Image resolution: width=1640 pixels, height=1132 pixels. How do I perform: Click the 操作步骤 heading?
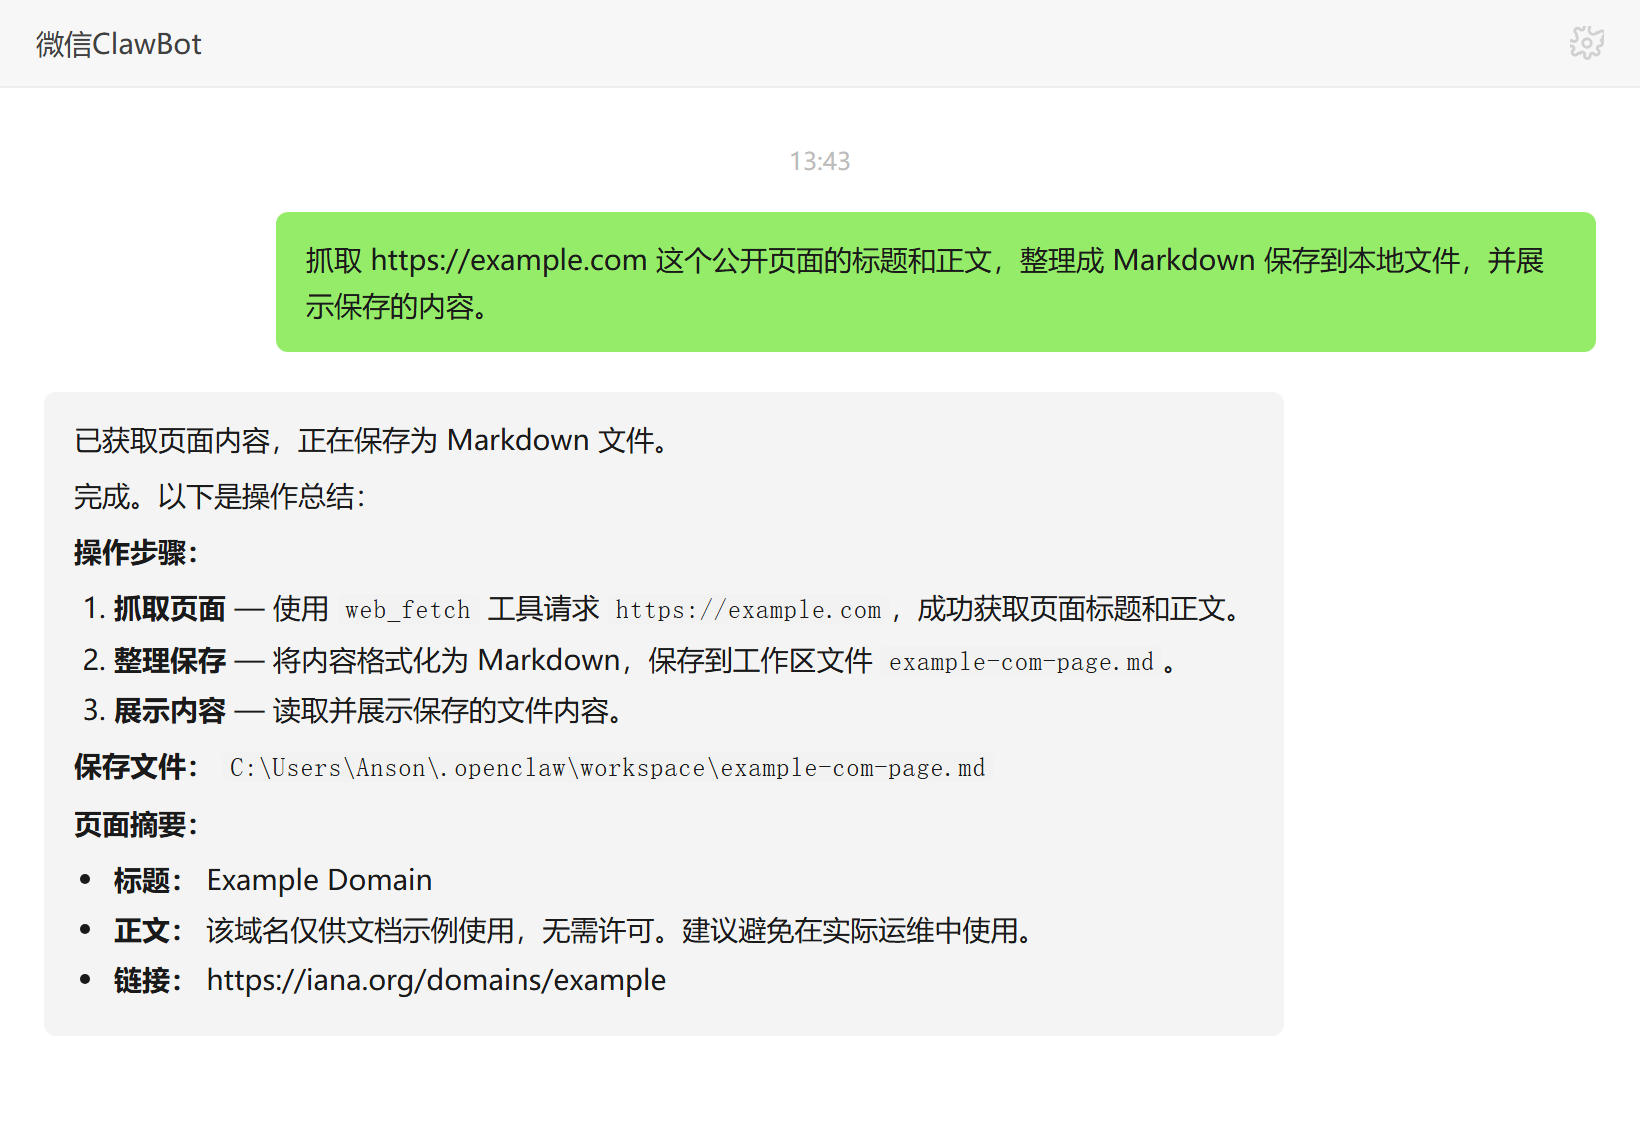click(136, 553)
